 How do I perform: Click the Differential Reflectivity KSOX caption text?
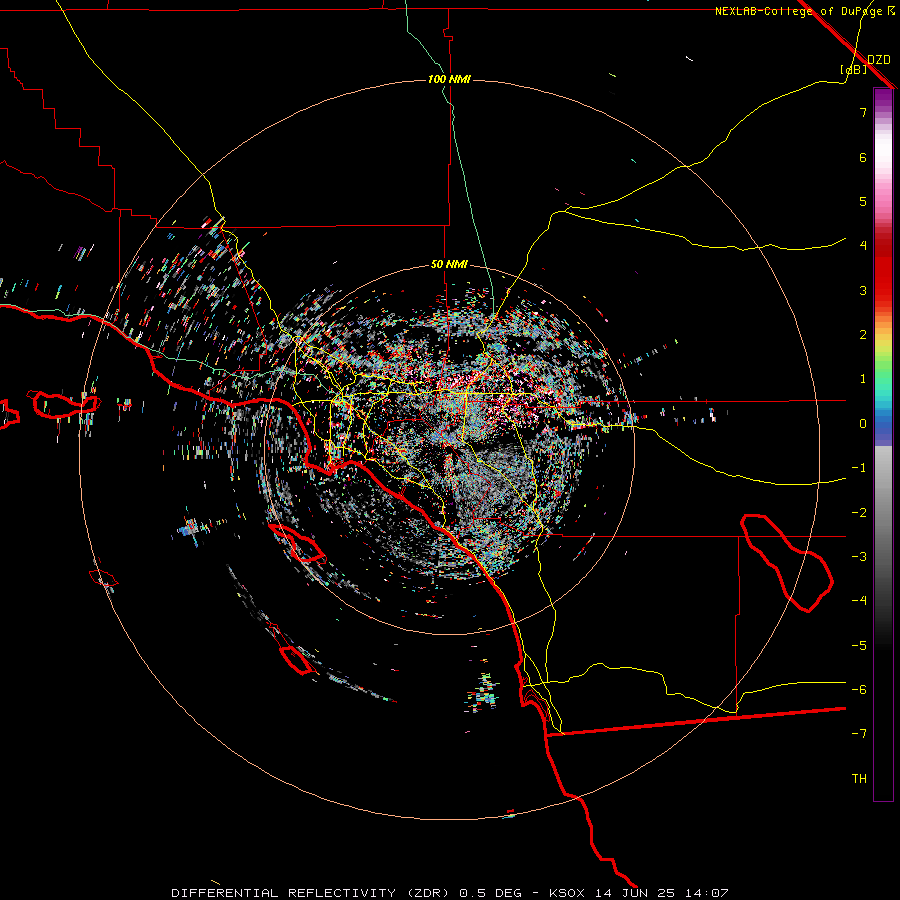tap(450, 893)
